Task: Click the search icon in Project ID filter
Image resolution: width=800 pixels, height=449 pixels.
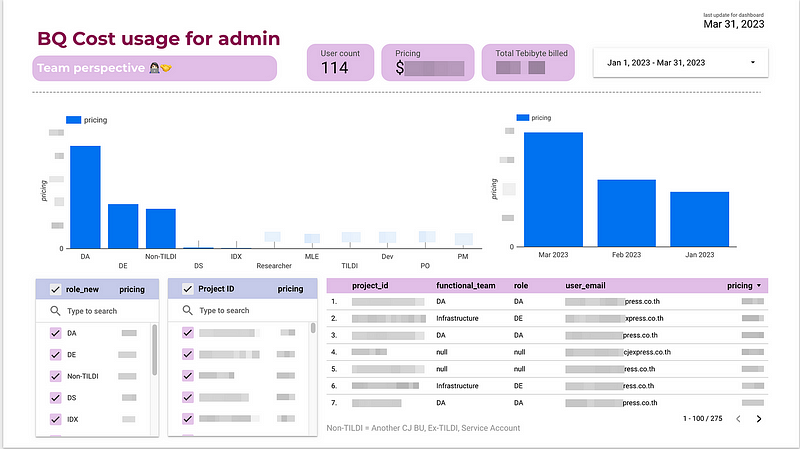Action: 187,311
